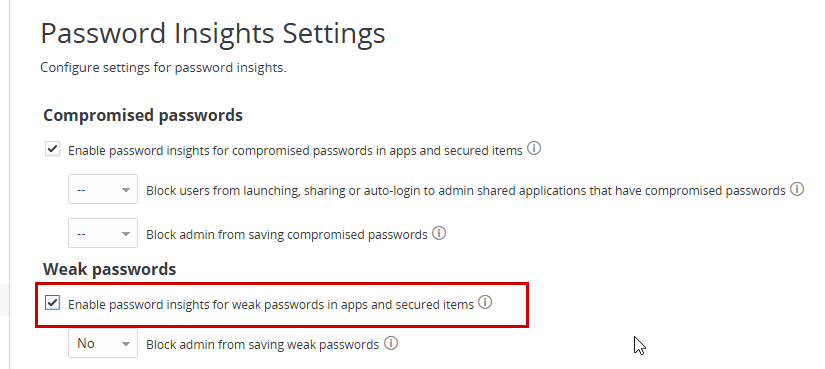The image size is (825, 369).
Task: Select the highlighted sidebar item at left edge
Action: (4, 300)
